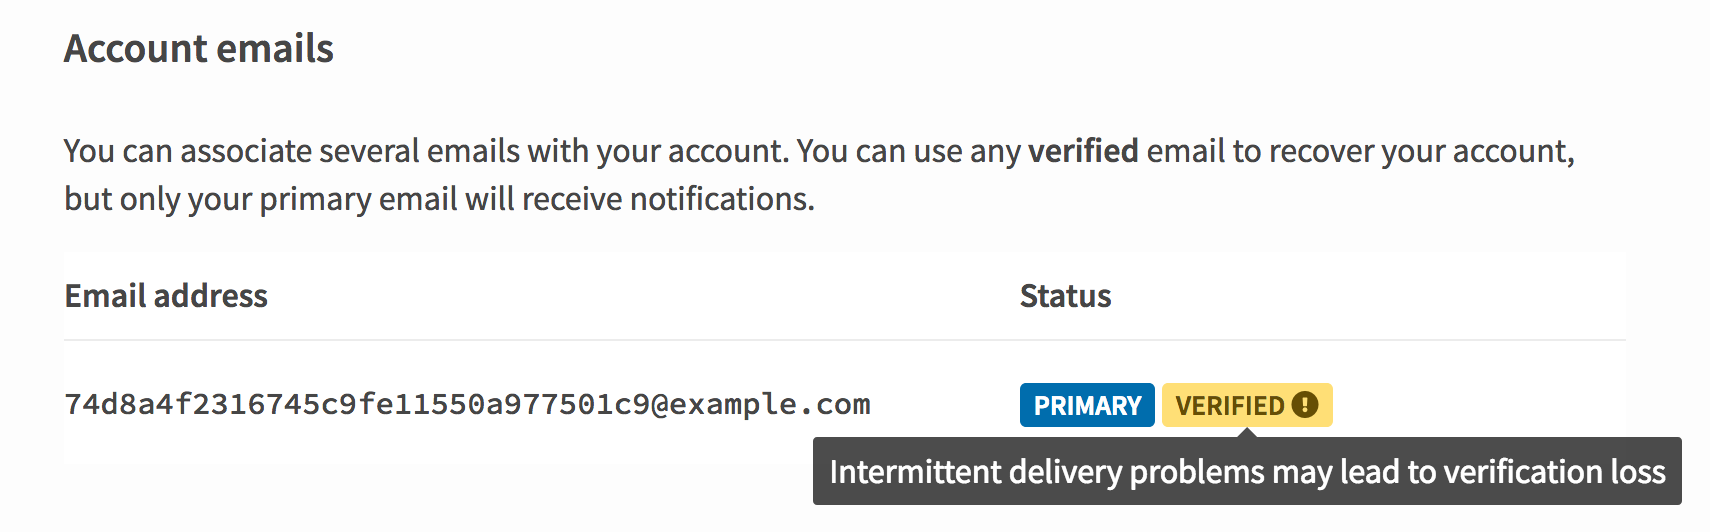Click the Status column header

(1065, 296)
